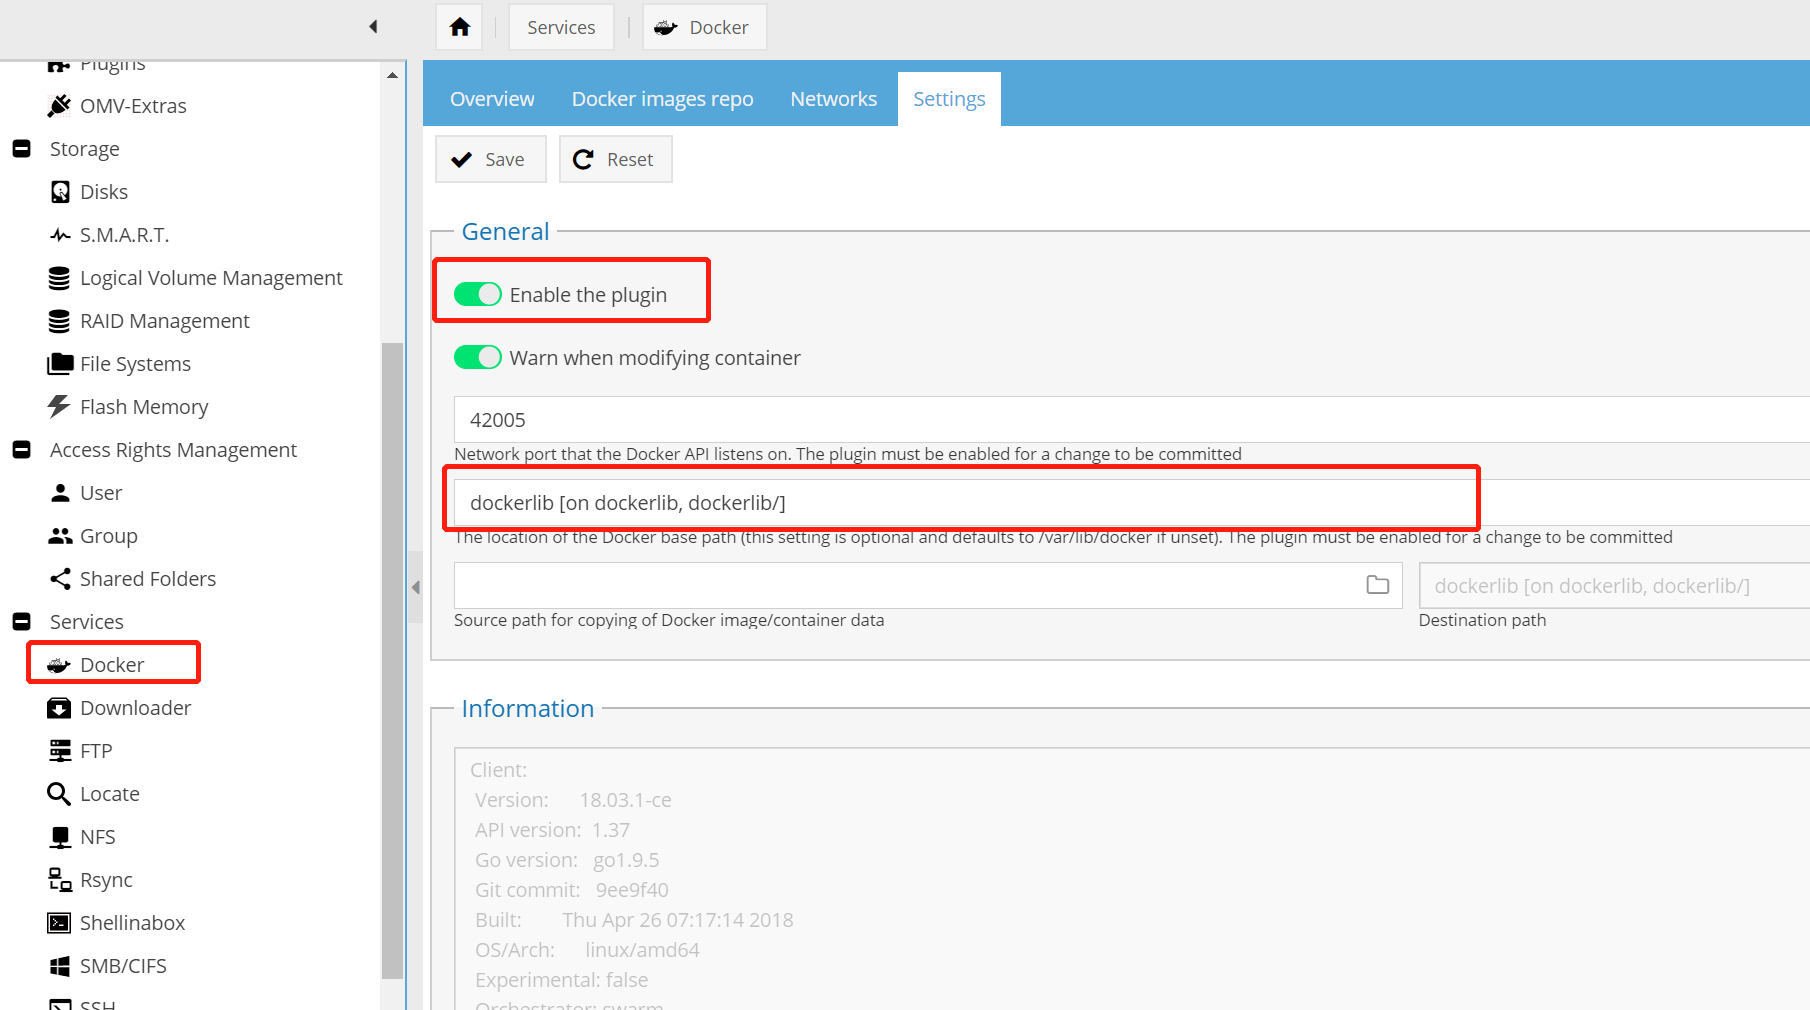Open RAID Management page
Image resolution: width=1810 pixels, height=1010 pixels.
coord(165,321)
